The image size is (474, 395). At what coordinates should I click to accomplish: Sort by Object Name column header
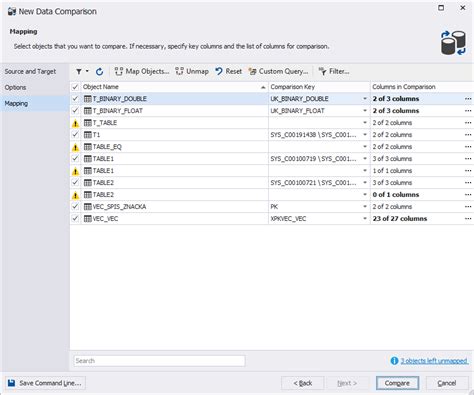174,87
